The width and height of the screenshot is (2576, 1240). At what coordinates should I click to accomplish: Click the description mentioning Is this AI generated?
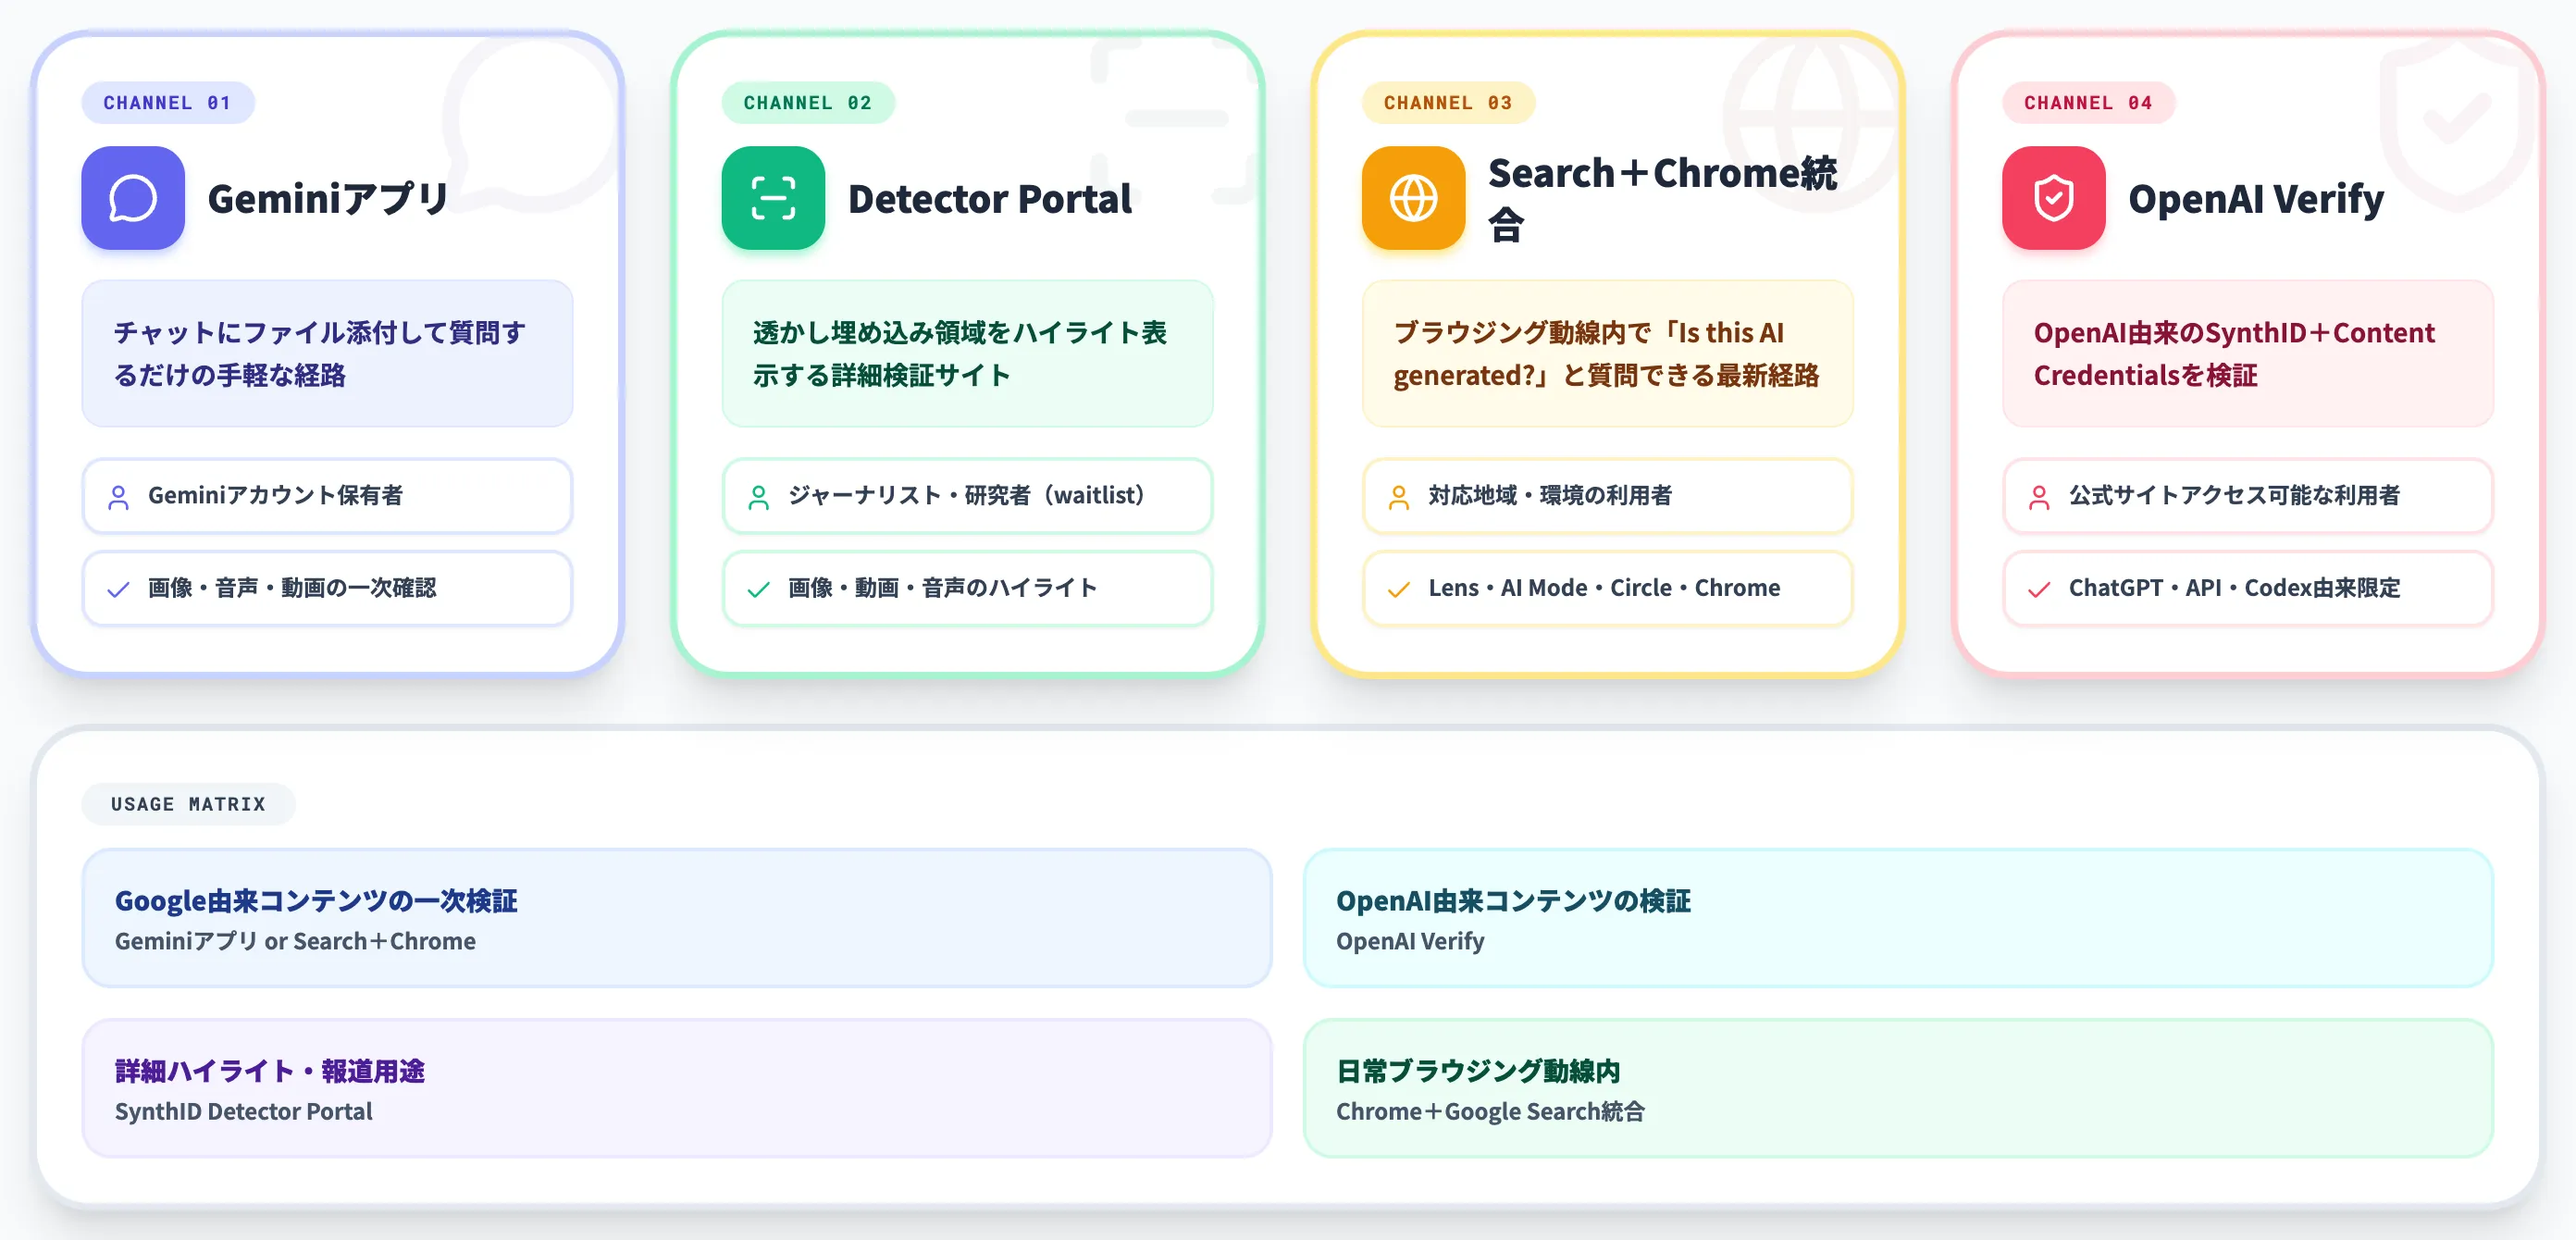pos(1607,353)
